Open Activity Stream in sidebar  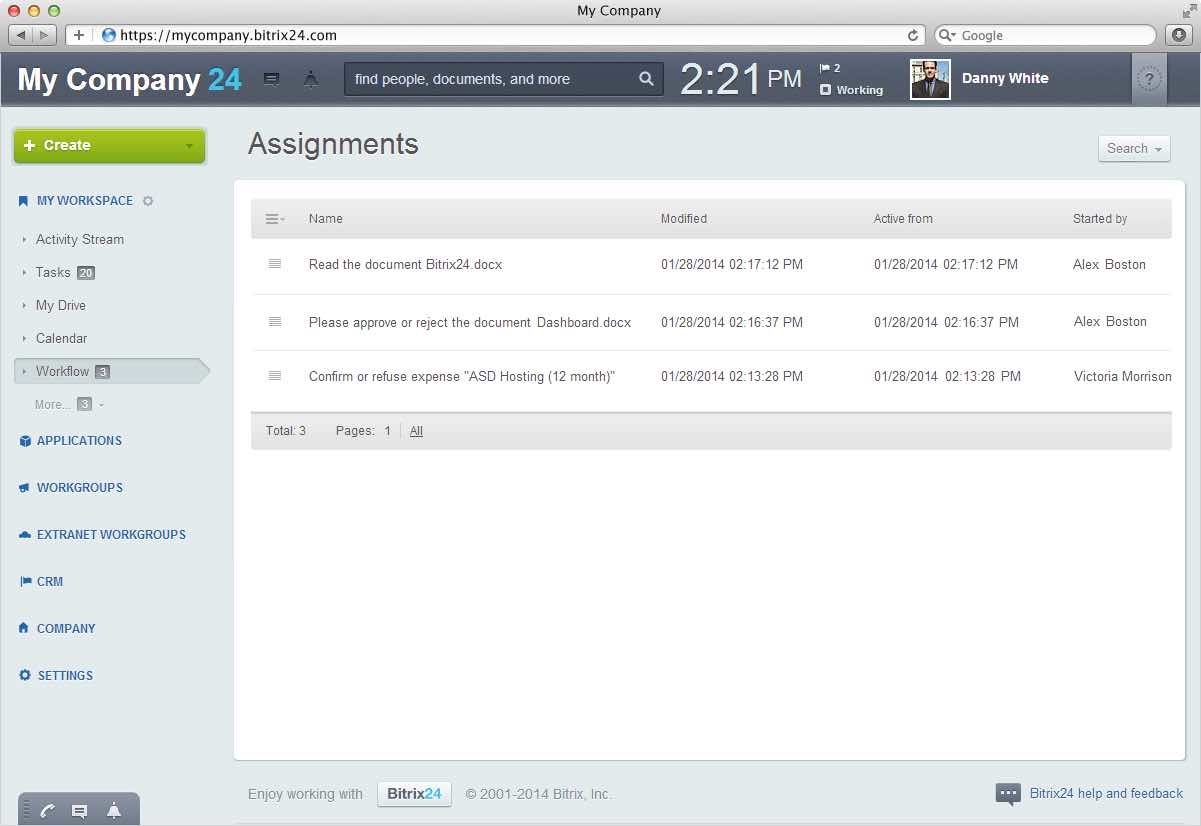pos(80,239)
